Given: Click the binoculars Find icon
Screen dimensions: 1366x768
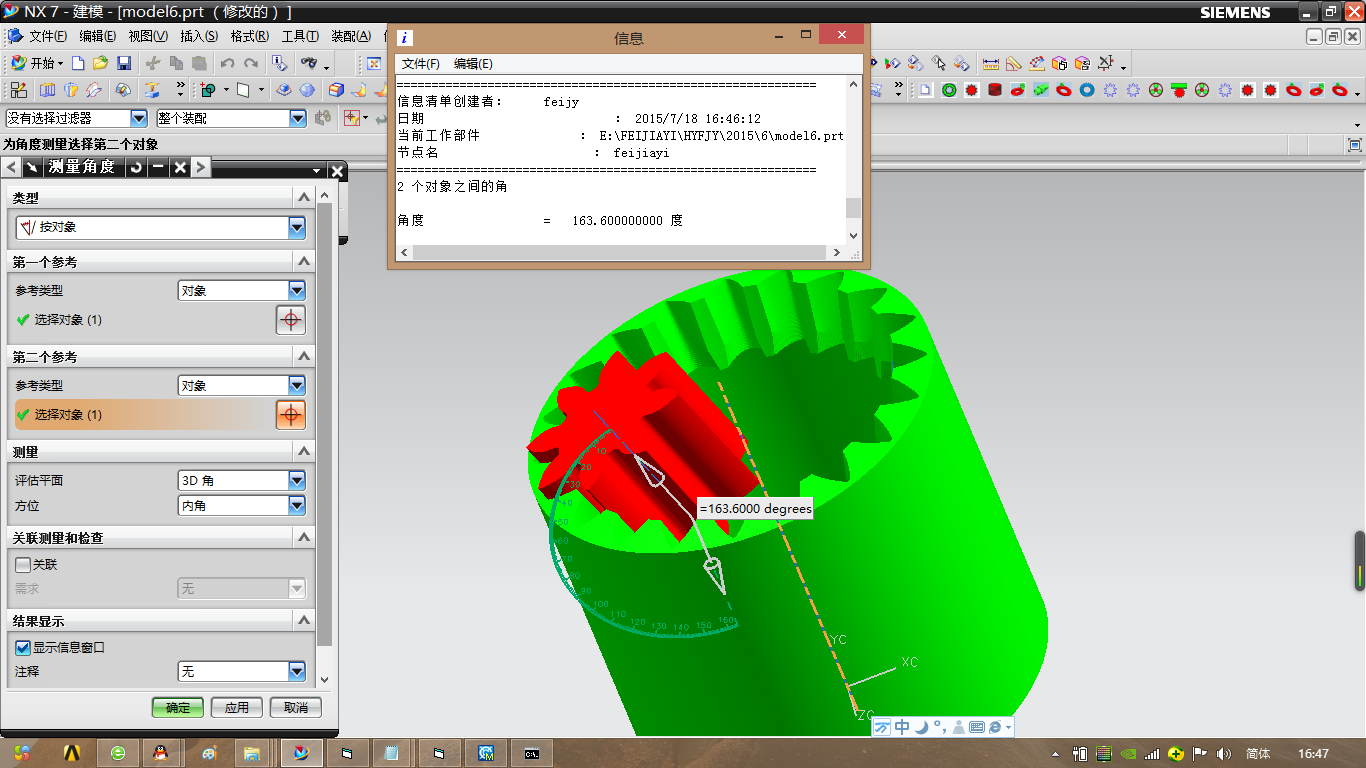Looking at the screenshot, I should tap(309, 63).
